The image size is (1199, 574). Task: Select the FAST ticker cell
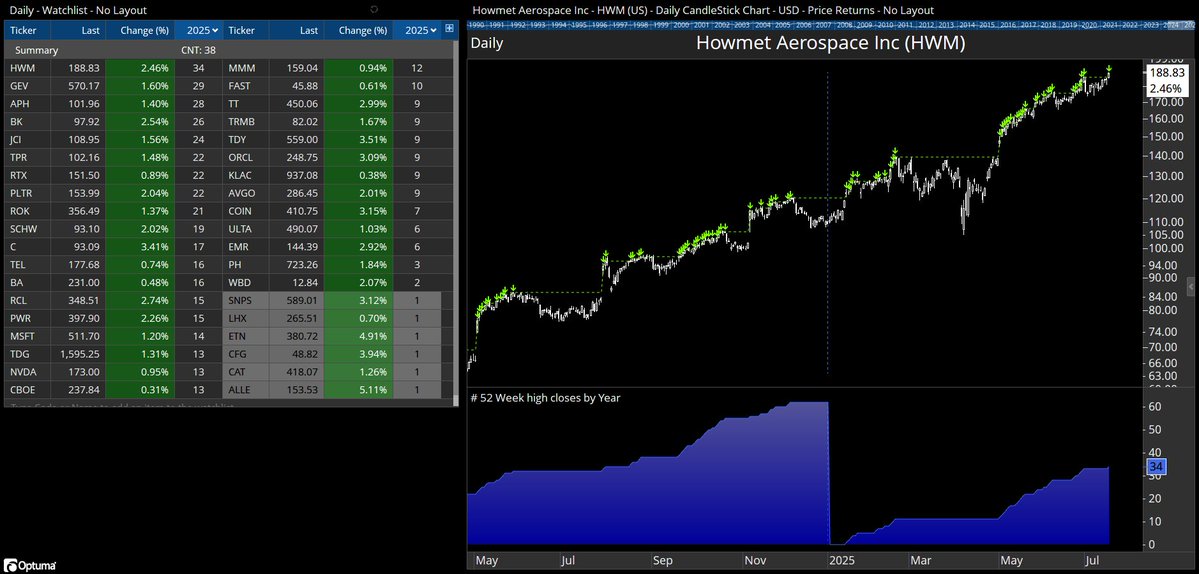(246, 86)
